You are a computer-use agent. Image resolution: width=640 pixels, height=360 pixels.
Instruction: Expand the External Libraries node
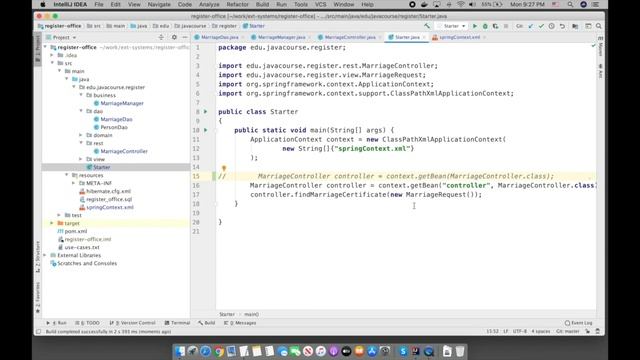click(45, 255)
